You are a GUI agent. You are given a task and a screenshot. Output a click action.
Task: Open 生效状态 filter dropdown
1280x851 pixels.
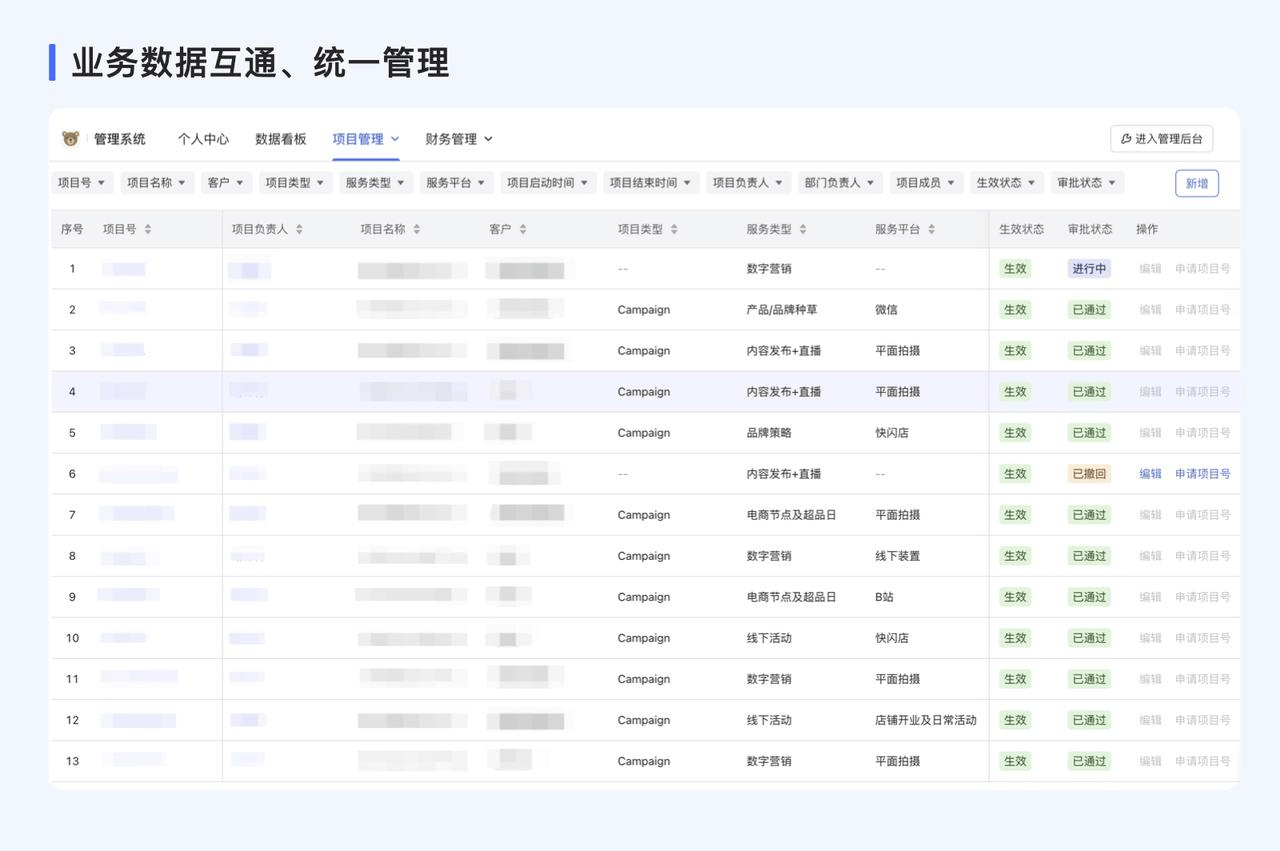coord(1007,183)
